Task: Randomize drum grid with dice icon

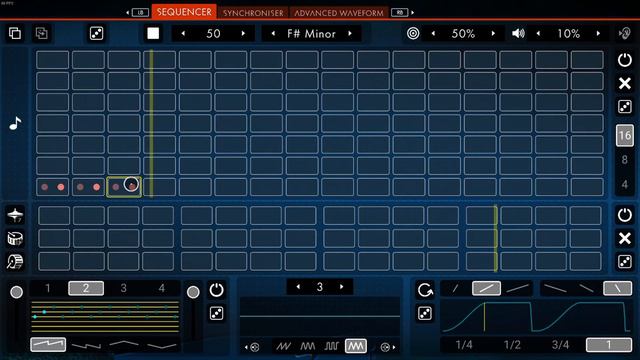Action: (x=624, y=262)
